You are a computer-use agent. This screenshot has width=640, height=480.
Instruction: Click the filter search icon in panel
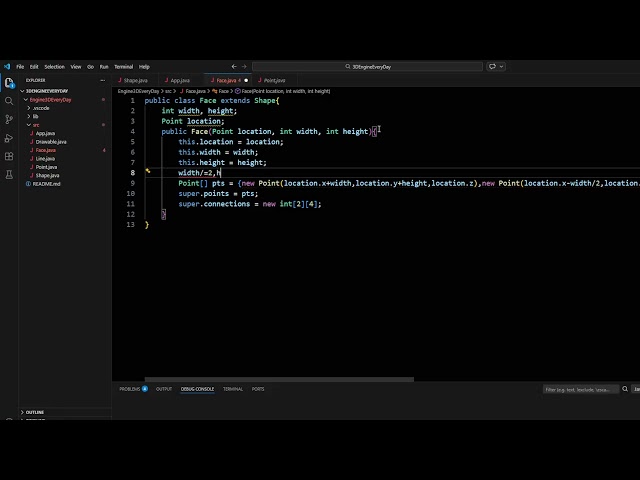tap(625, 389)
